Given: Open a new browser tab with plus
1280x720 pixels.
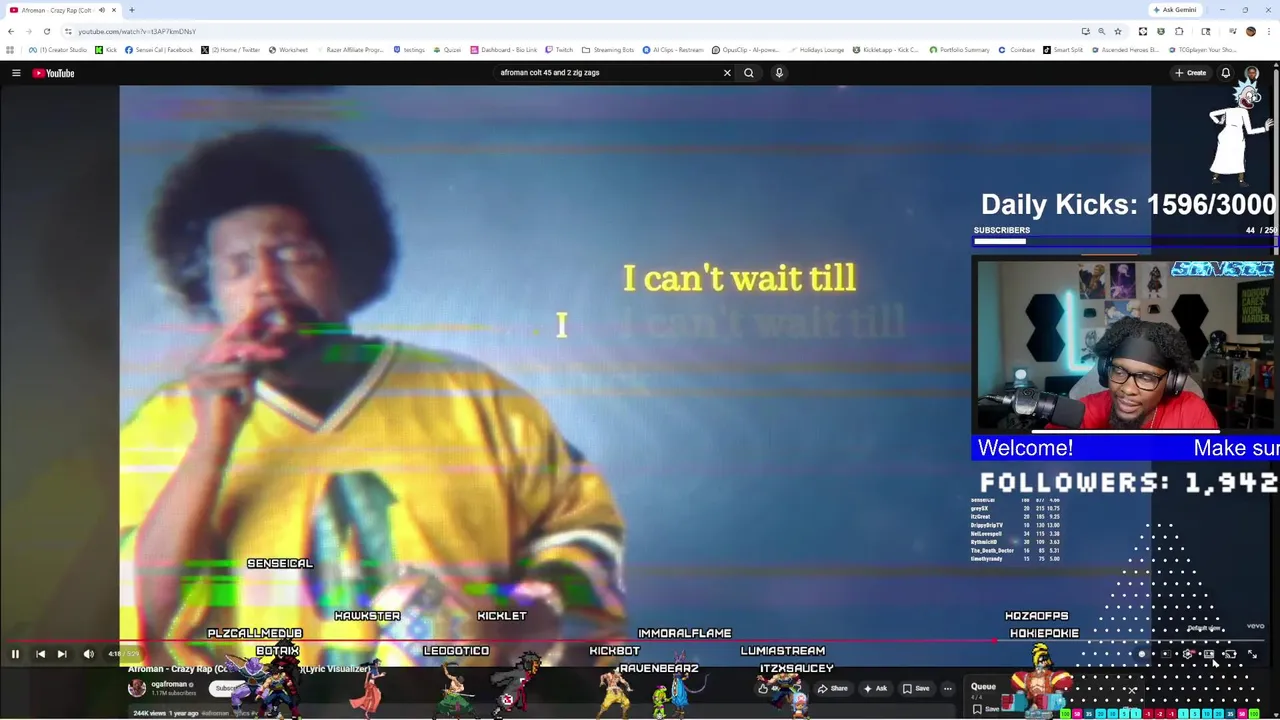Looking at the screenshot, I should (x=131, y=10).
